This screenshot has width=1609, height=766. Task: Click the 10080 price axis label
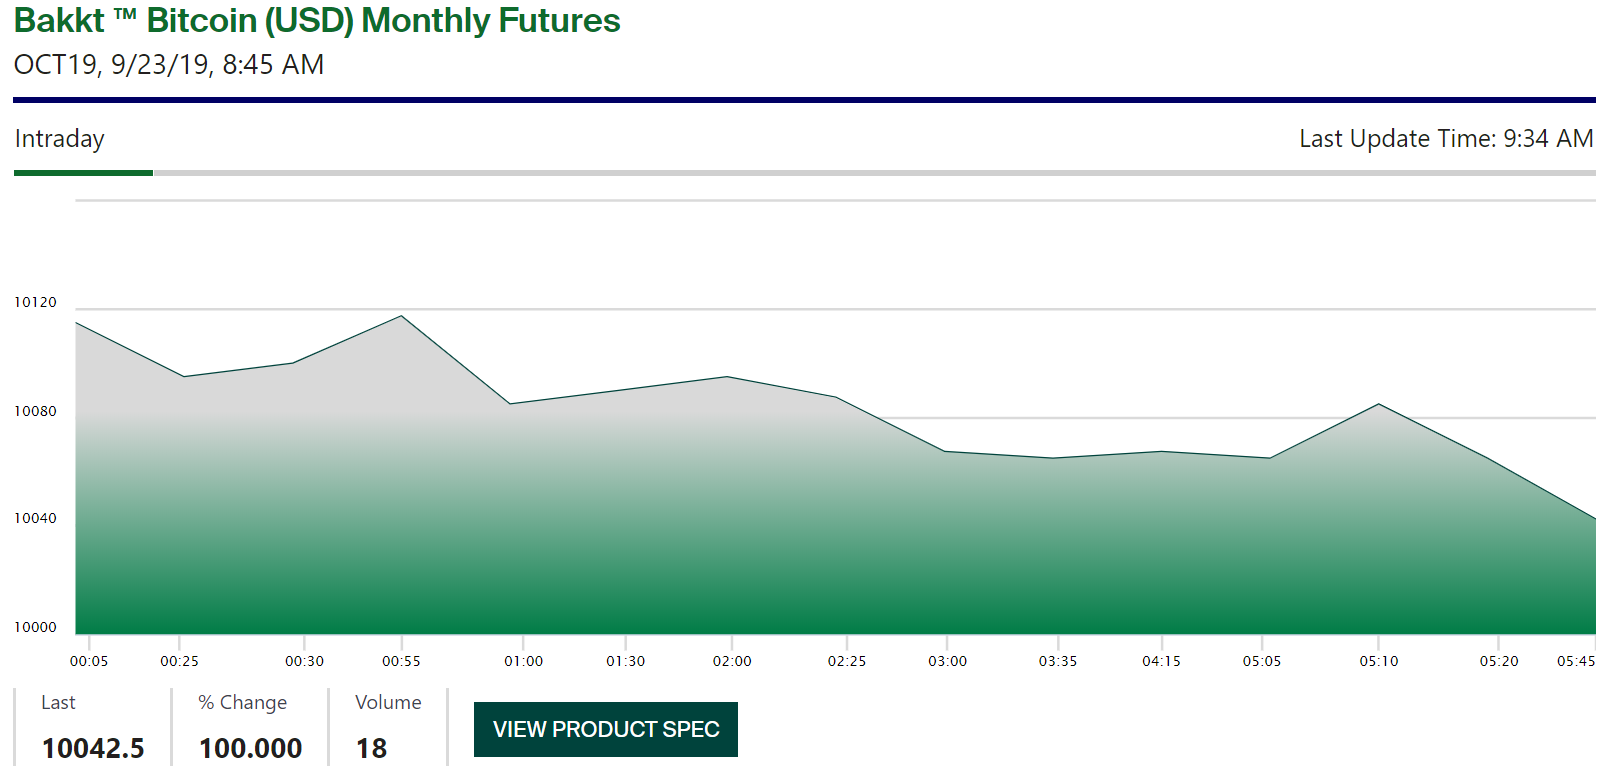click(35, 411)
